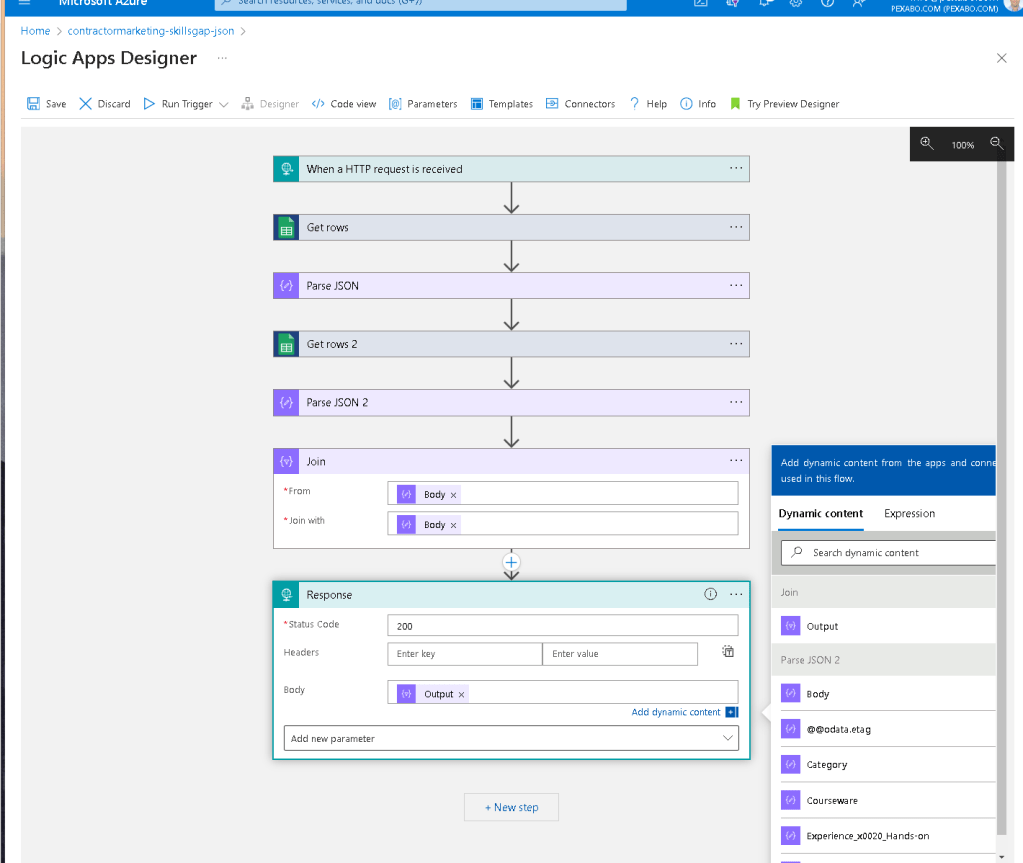Click the Join From input field

[562, 493]
